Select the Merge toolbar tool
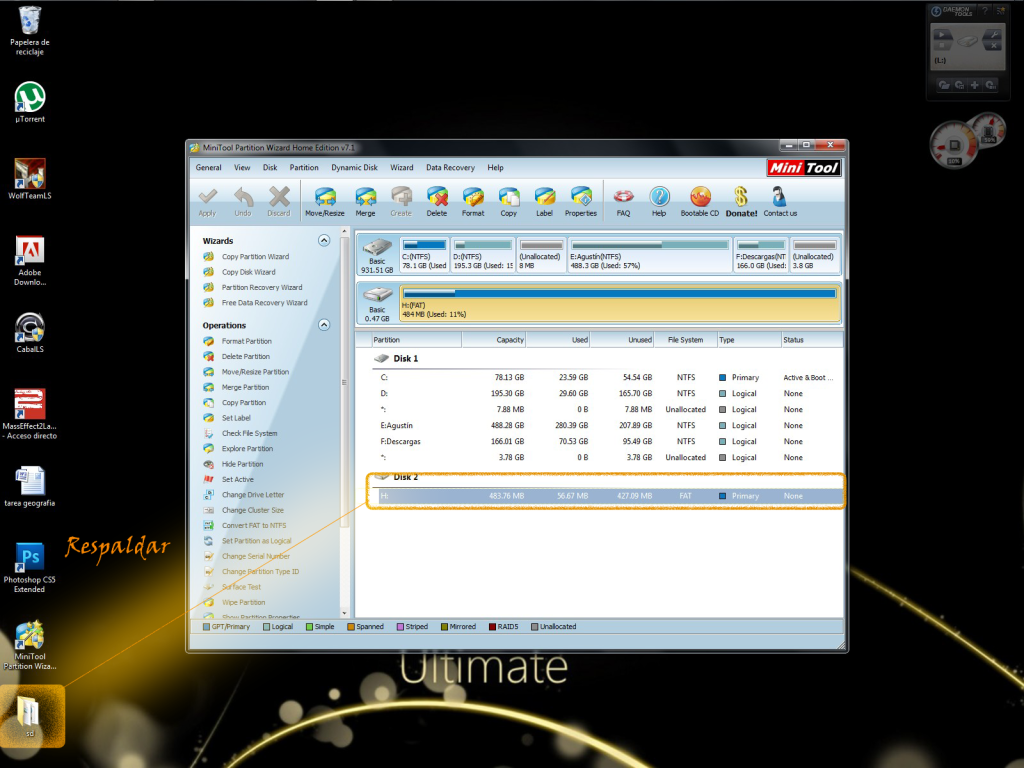This screenshot has height=768, width=1024. click(366, 200)
